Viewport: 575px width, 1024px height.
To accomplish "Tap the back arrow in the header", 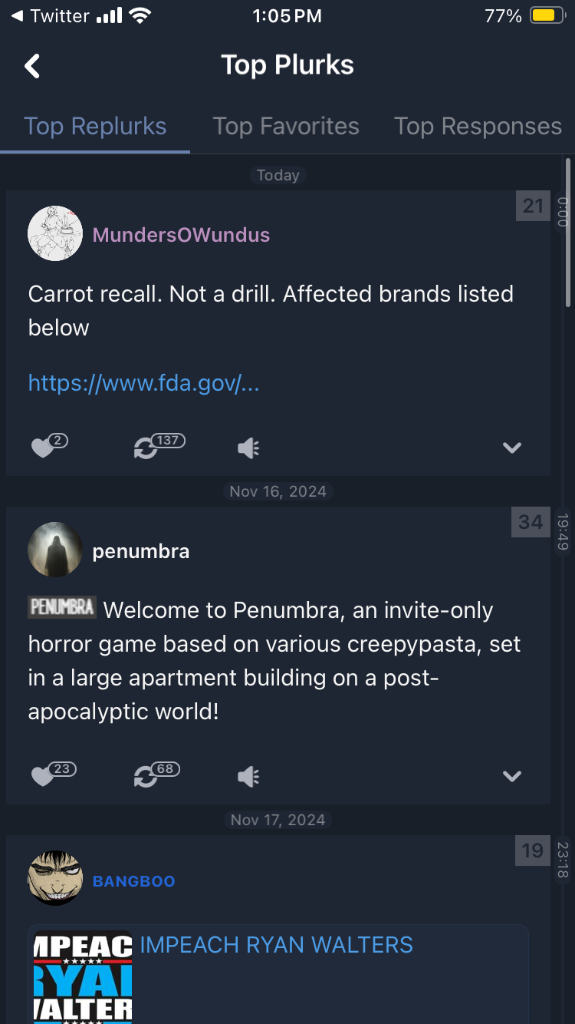I will pos(32,66).
